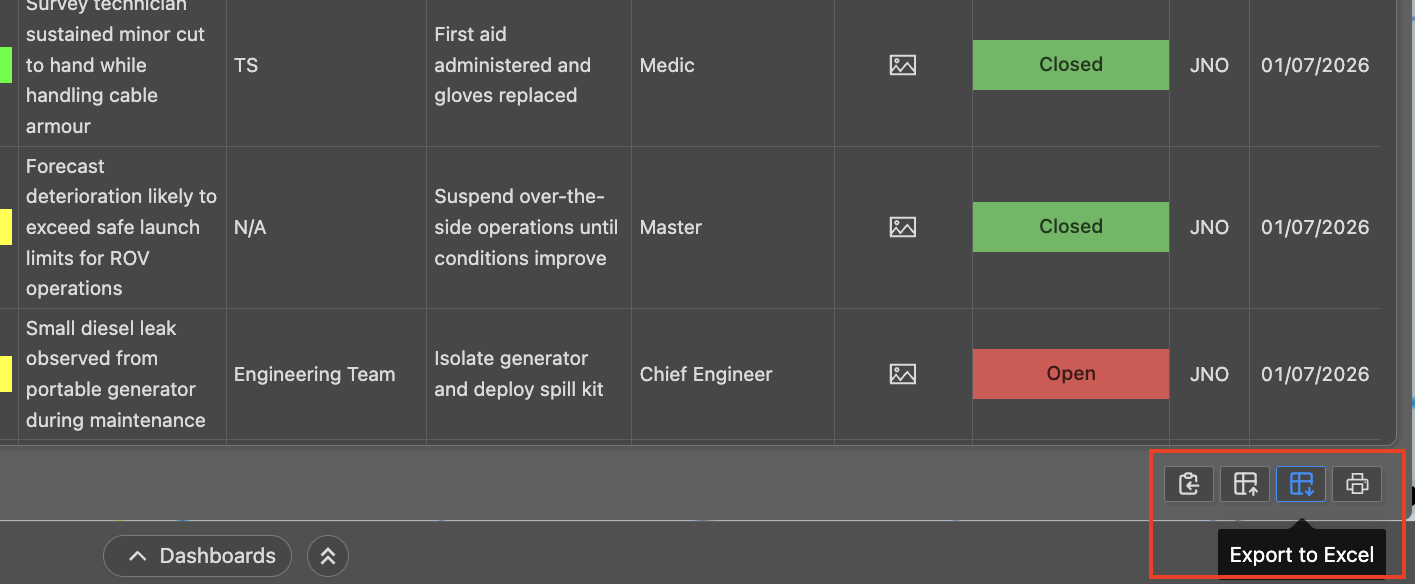Click Closed status on the Master row
The width and height of the screenshot is (1415, 584).
[x=1071, y=227]
